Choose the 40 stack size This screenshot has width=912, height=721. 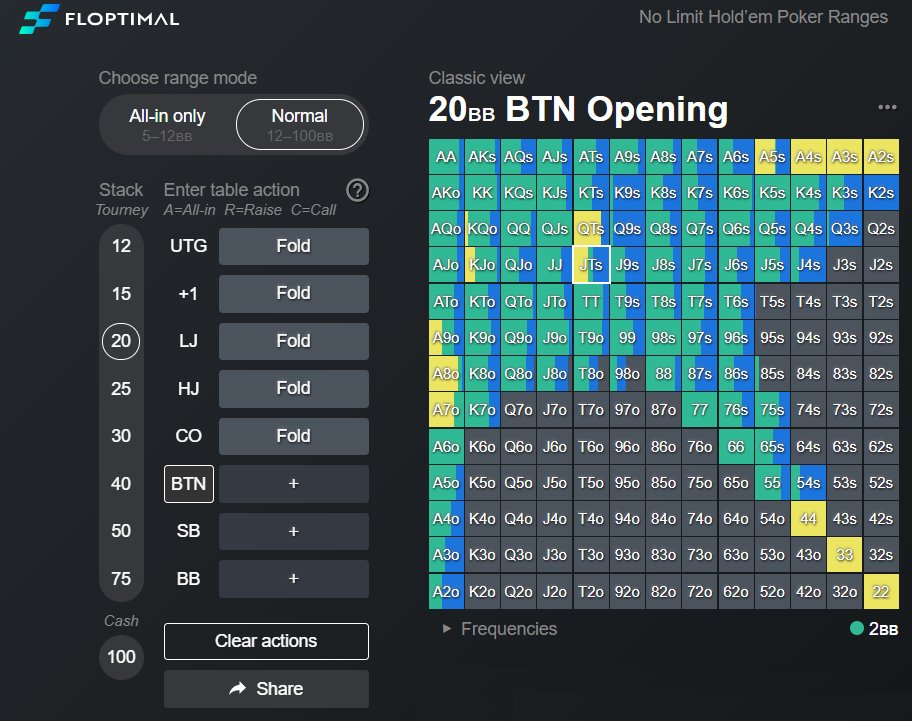[121, 484]
